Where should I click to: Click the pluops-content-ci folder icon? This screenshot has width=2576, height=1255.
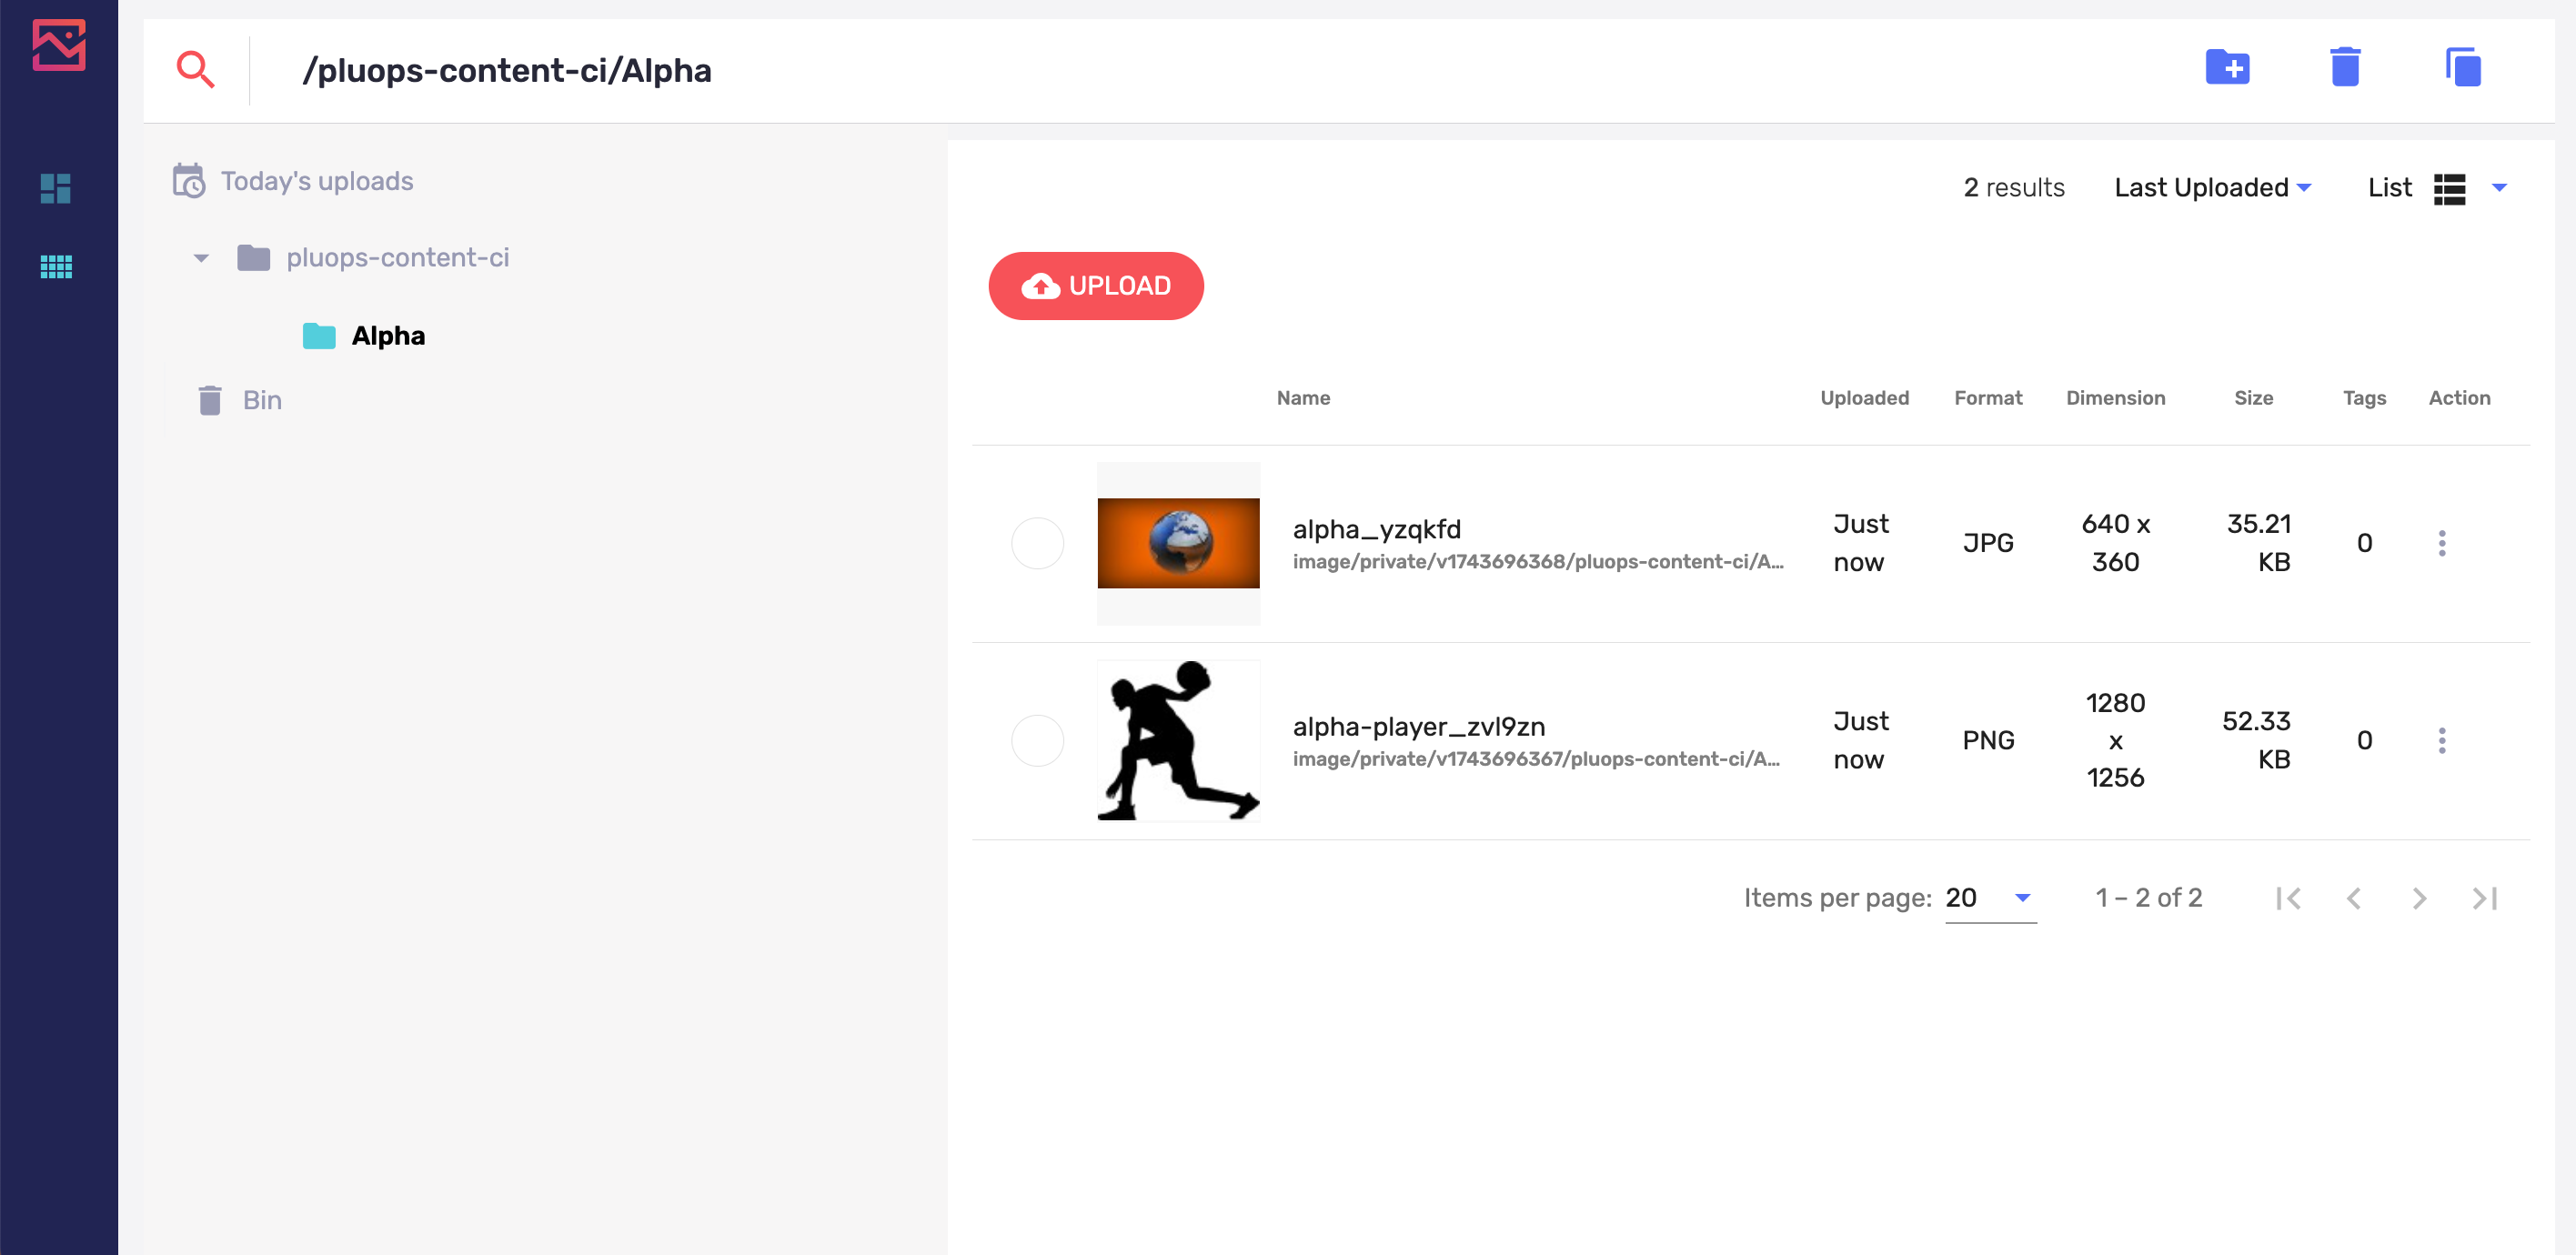pos(253,258)
